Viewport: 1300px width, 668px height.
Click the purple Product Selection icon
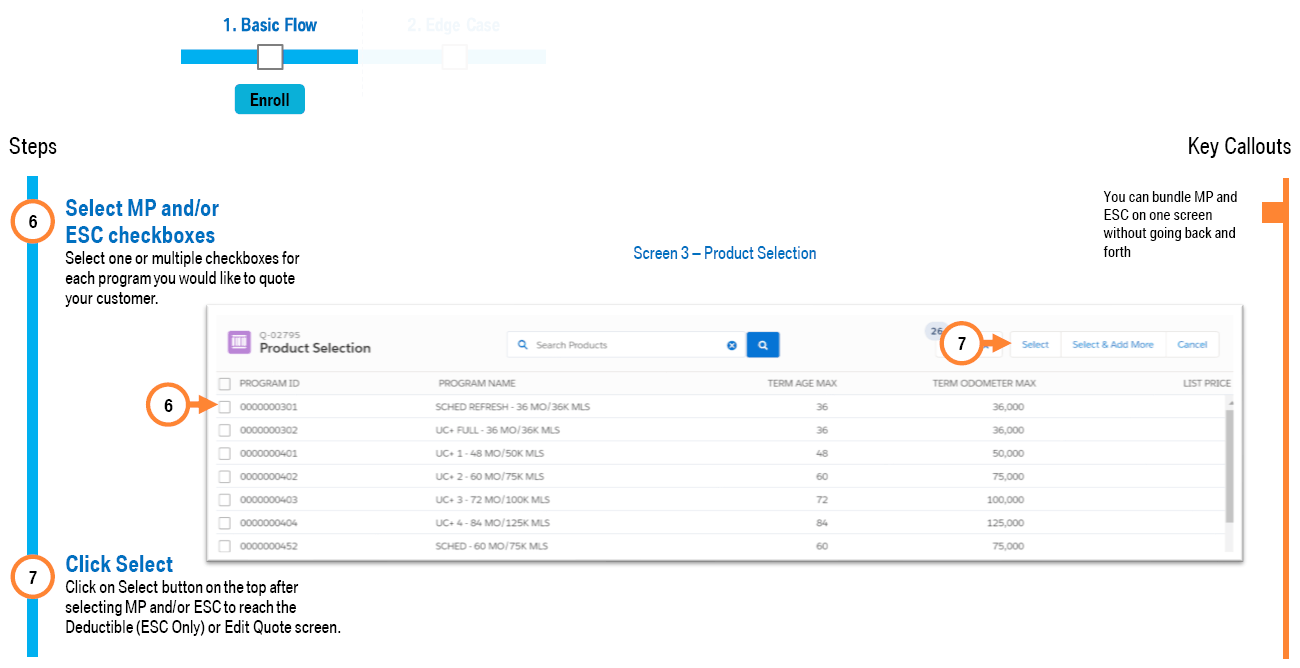point(240,343)
